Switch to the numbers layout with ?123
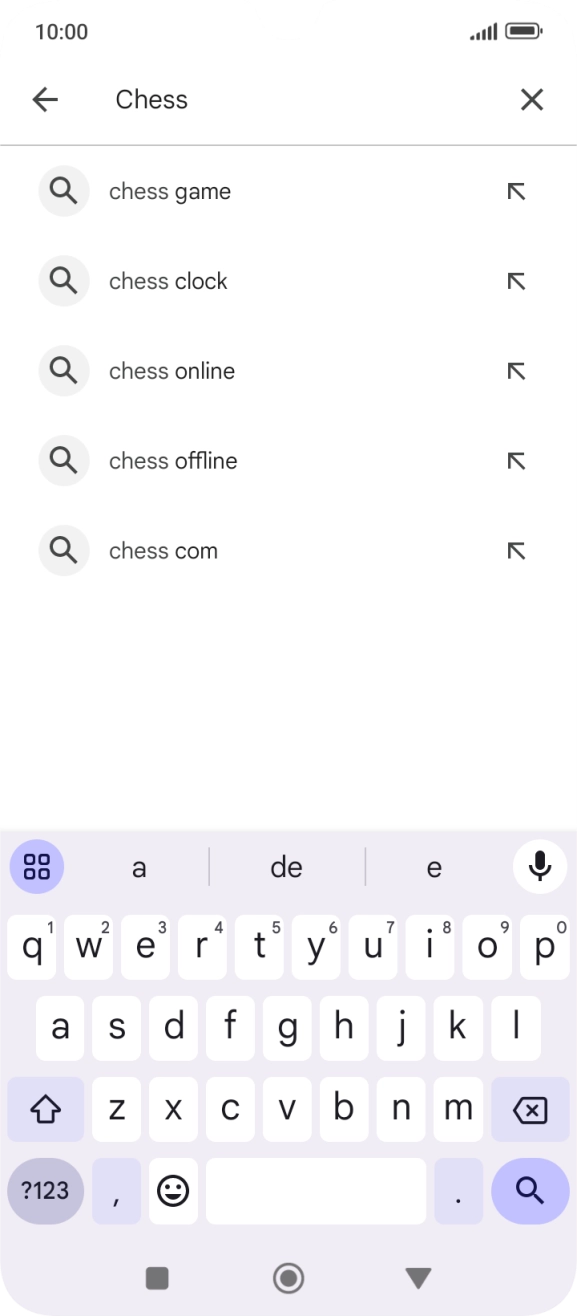 [x=45, y=1190]
